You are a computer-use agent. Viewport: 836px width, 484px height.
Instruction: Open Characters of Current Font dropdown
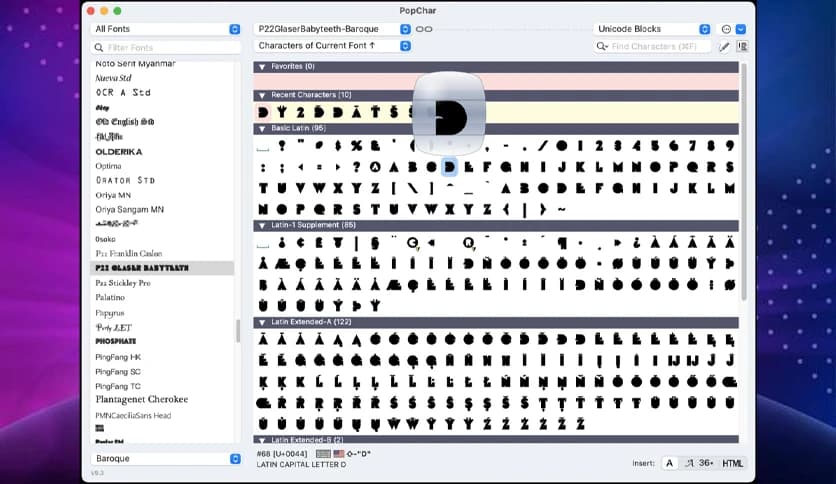(332, 46)
